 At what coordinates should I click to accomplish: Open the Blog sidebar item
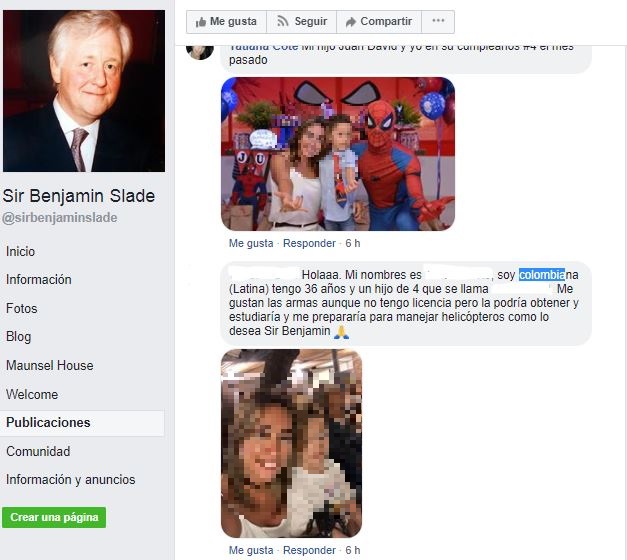pos(18,337)
